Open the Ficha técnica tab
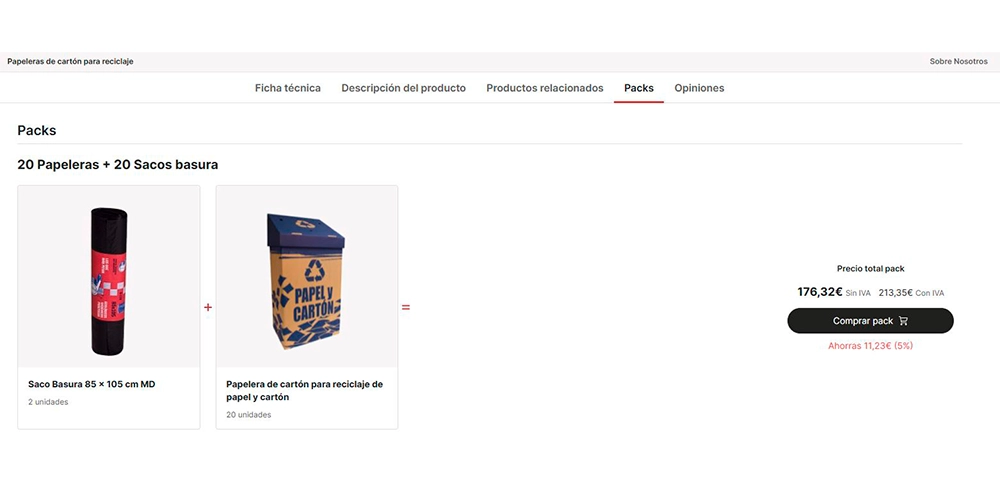The height and width of the screenshot is (500, 1000). (x=288, y=88)
